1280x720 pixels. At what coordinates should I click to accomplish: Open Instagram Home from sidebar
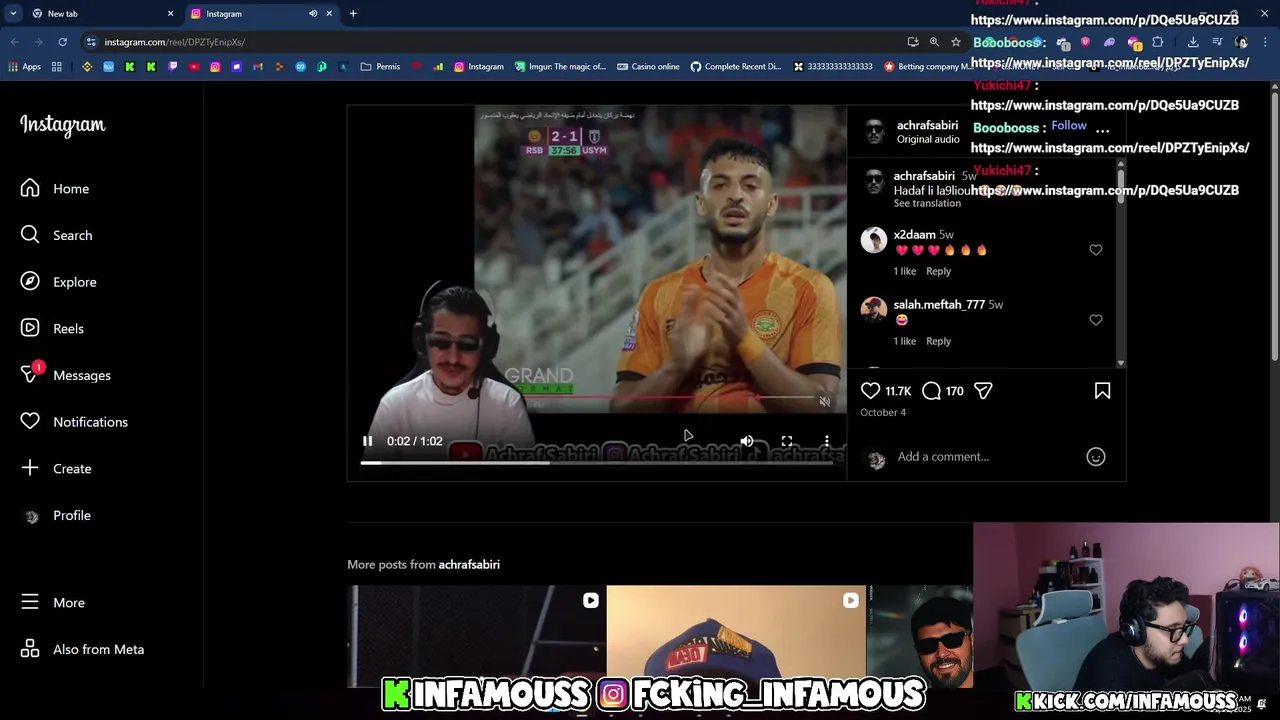(55, 188)
